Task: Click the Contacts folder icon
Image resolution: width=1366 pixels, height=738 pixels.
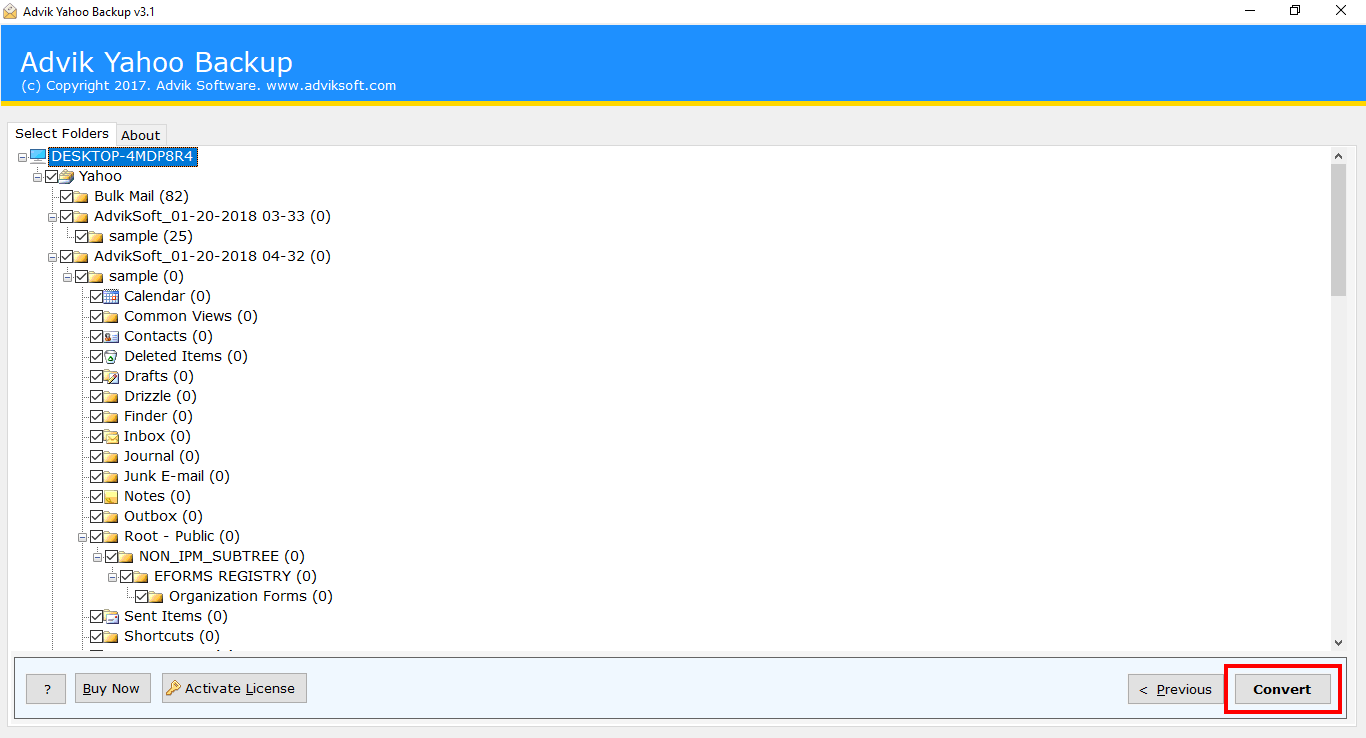Action: (x=112, y=336)
